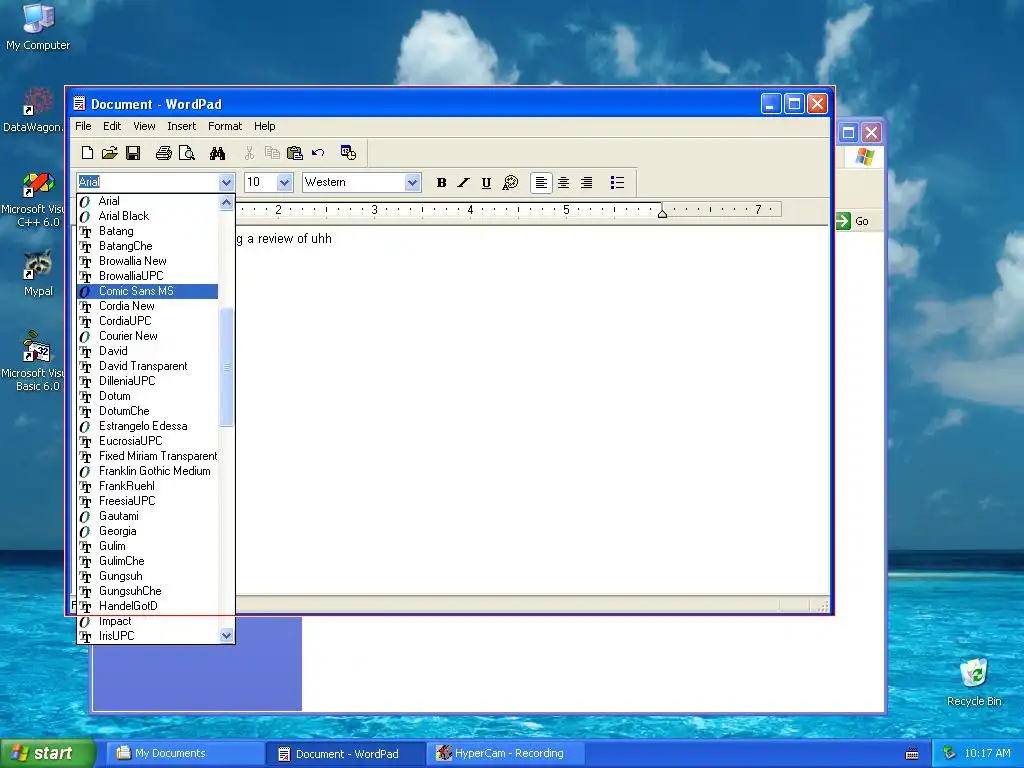Click Document - WordPad taskbar button
The height and width of the screenshot is (768, 1024).
345,754
